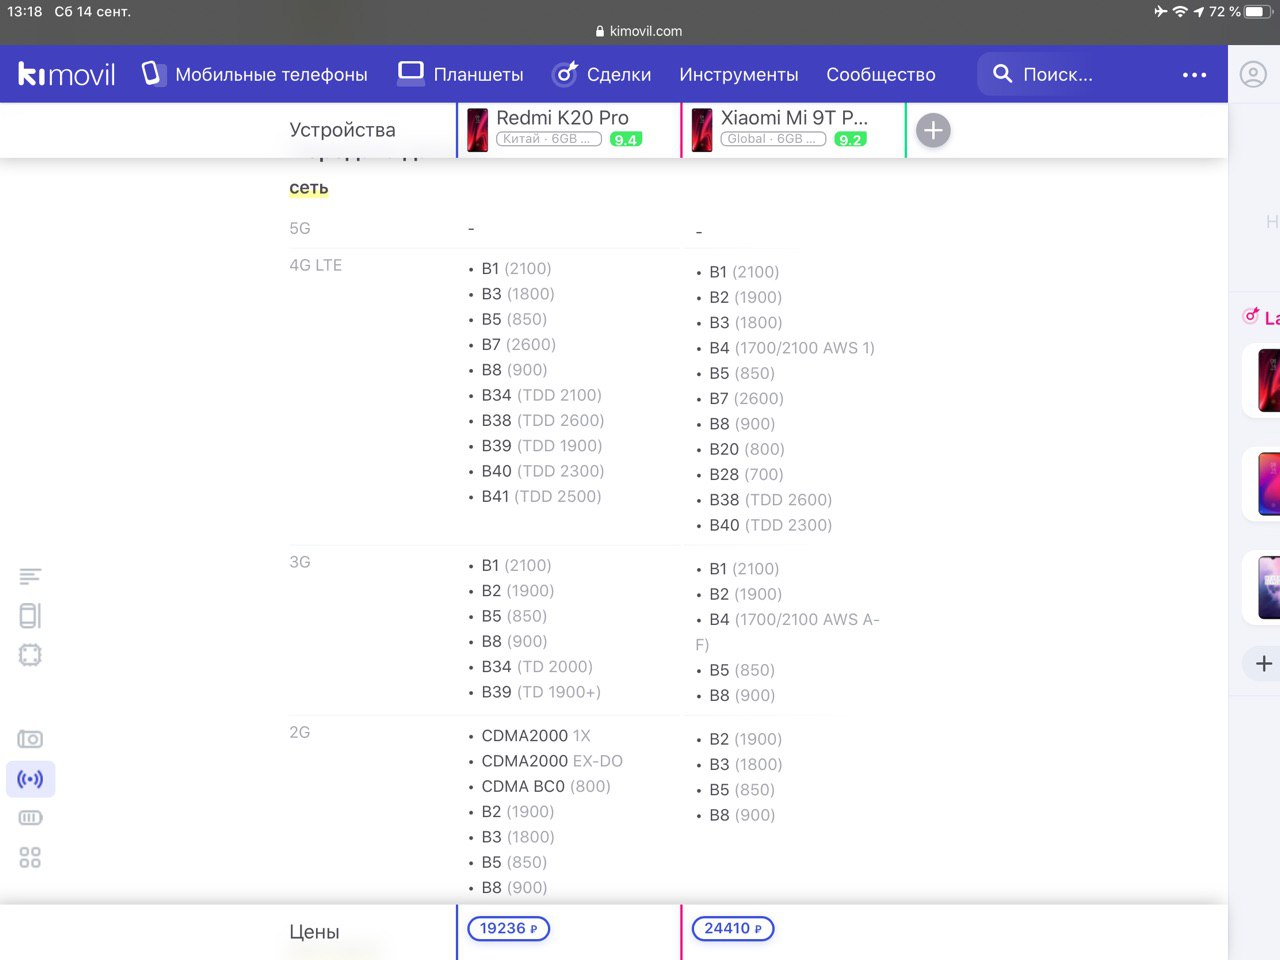The image size is (1280, 960).
Task: Click the plus button in right panel
Action: click(x=1263, y=663)
